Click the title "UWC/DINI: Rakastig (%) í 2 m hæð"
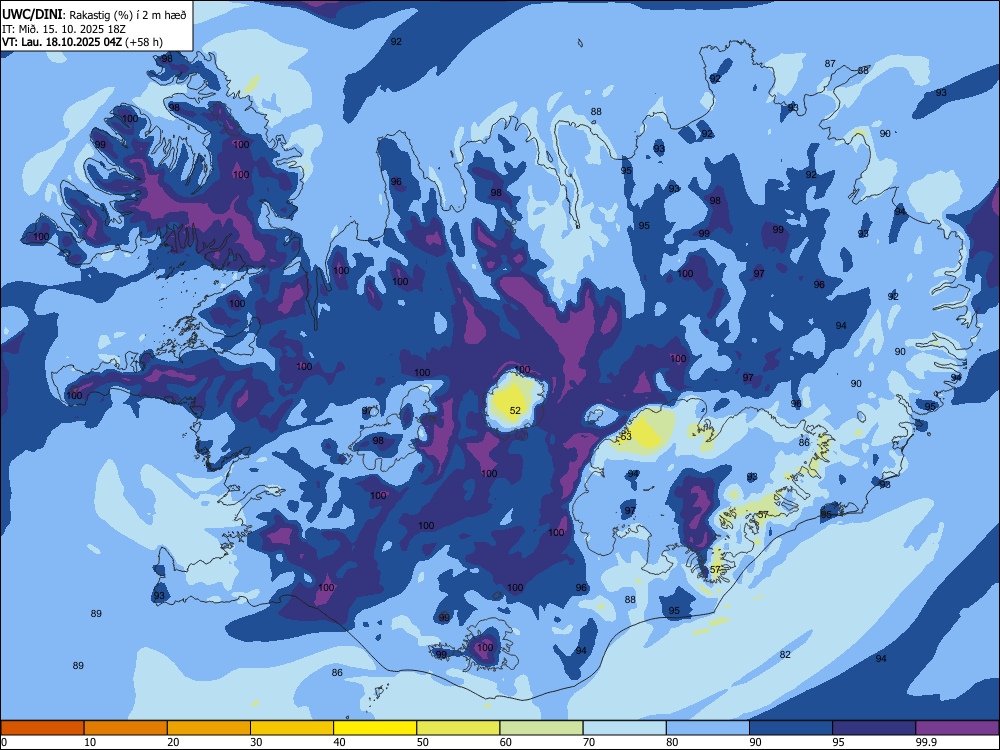The height and width of the screenshot is (750, 1000). click(94, 14)
